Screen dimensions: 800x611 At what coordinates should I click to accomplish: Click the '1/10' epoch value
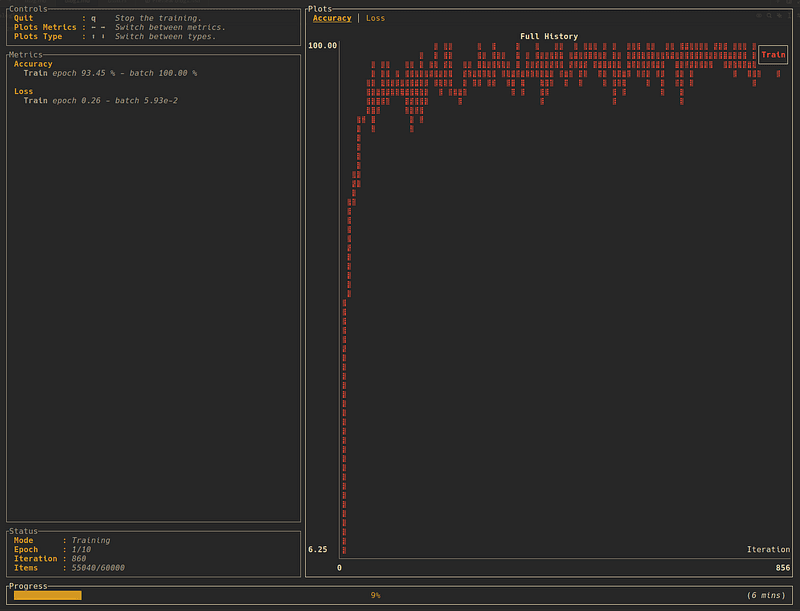[x=81, y=550]
